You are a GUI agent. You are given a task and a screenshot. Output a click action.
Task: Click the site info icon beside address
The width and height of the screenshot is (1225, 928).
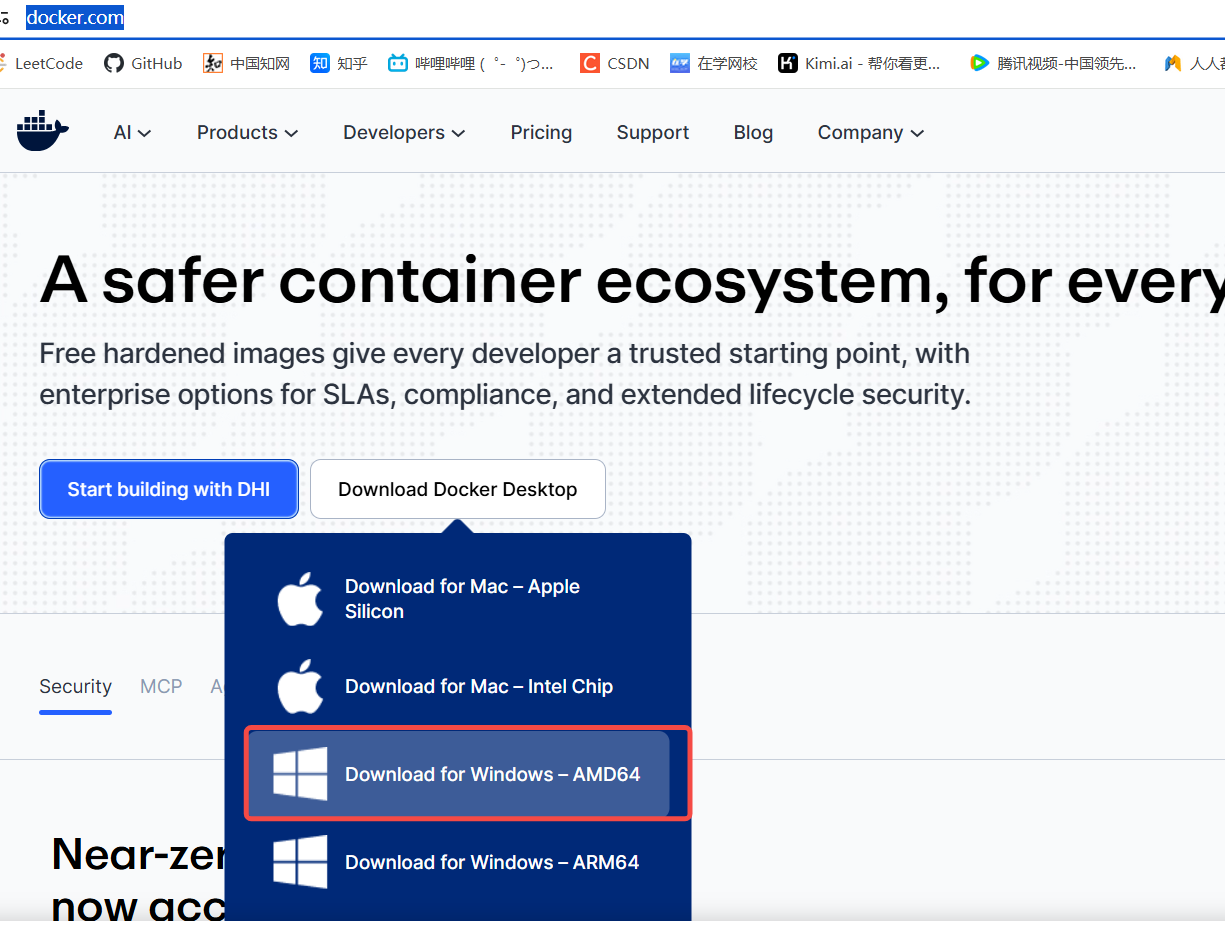(5, 18)
